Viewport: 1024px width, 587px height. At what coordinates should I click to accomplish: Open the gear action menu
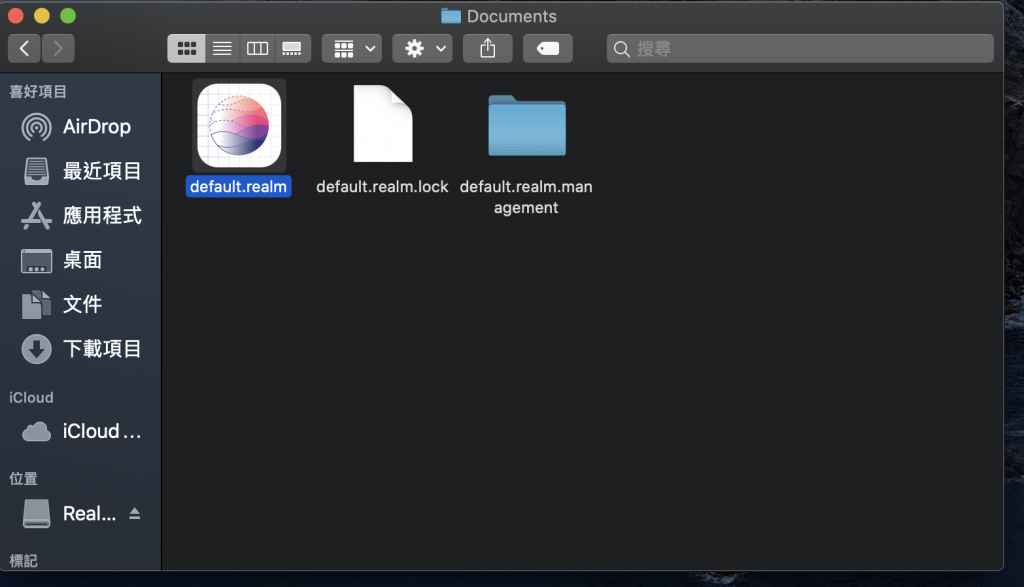pyautogui.click(x=423, y=48)
